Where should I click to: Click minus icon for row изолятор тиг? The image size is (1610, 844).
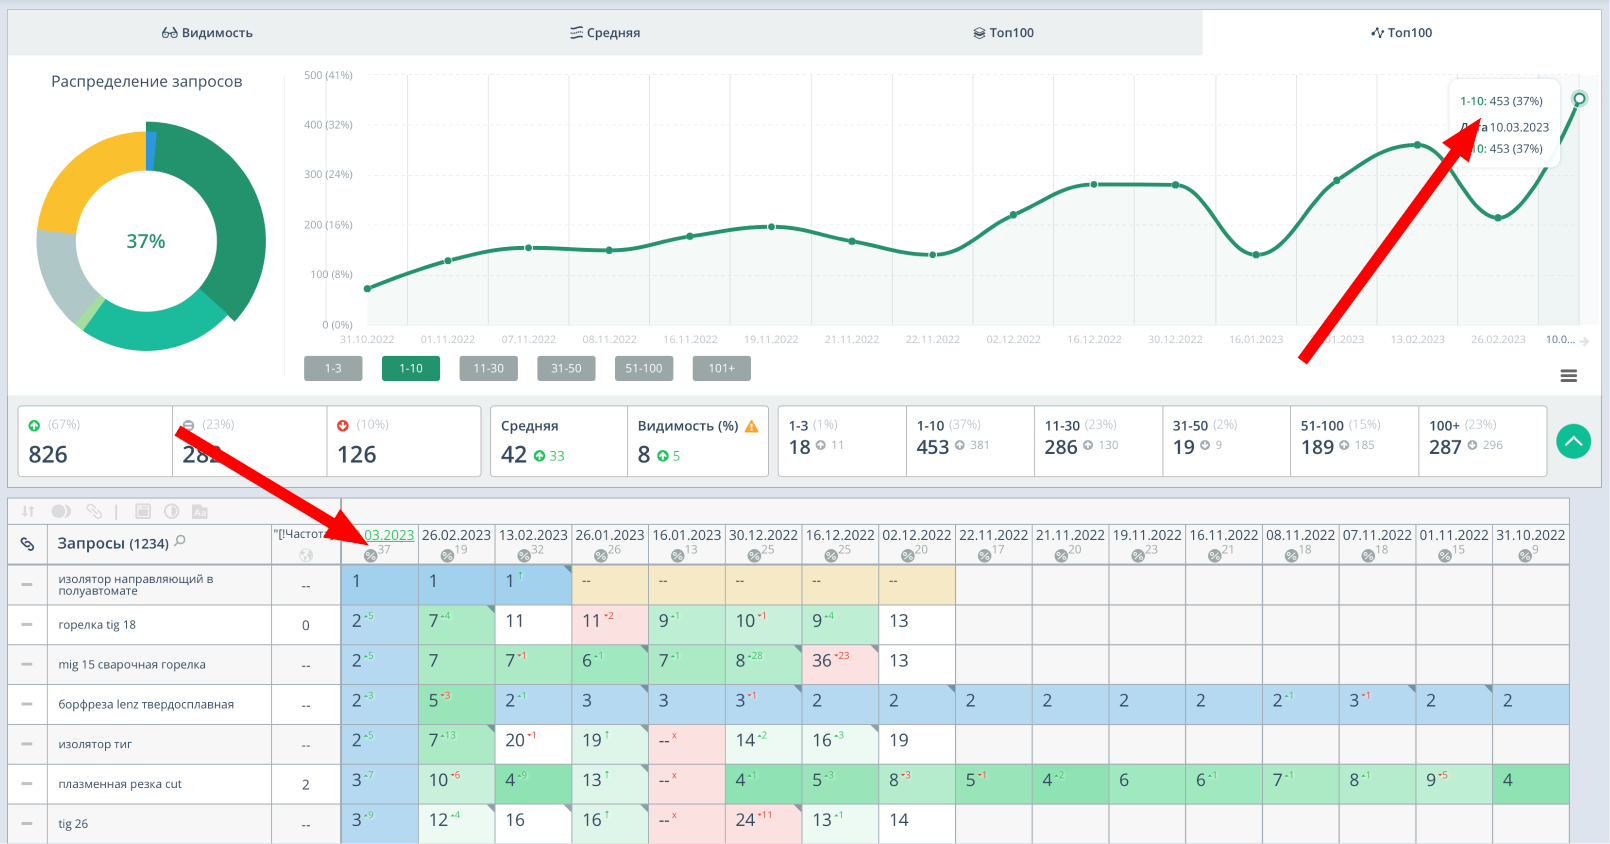click(x=27, y=744)
